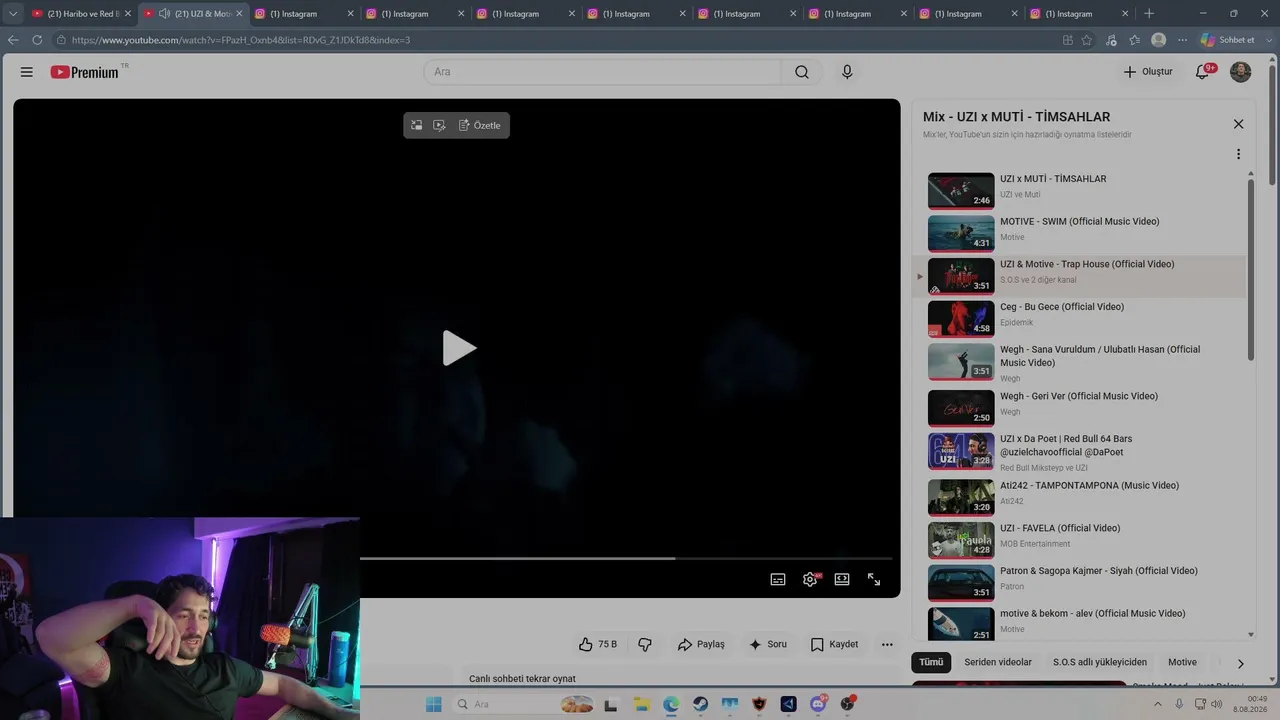Open File Explorer from the taskbar
This screenshot has height=720, width=1280.
[640, 704]
